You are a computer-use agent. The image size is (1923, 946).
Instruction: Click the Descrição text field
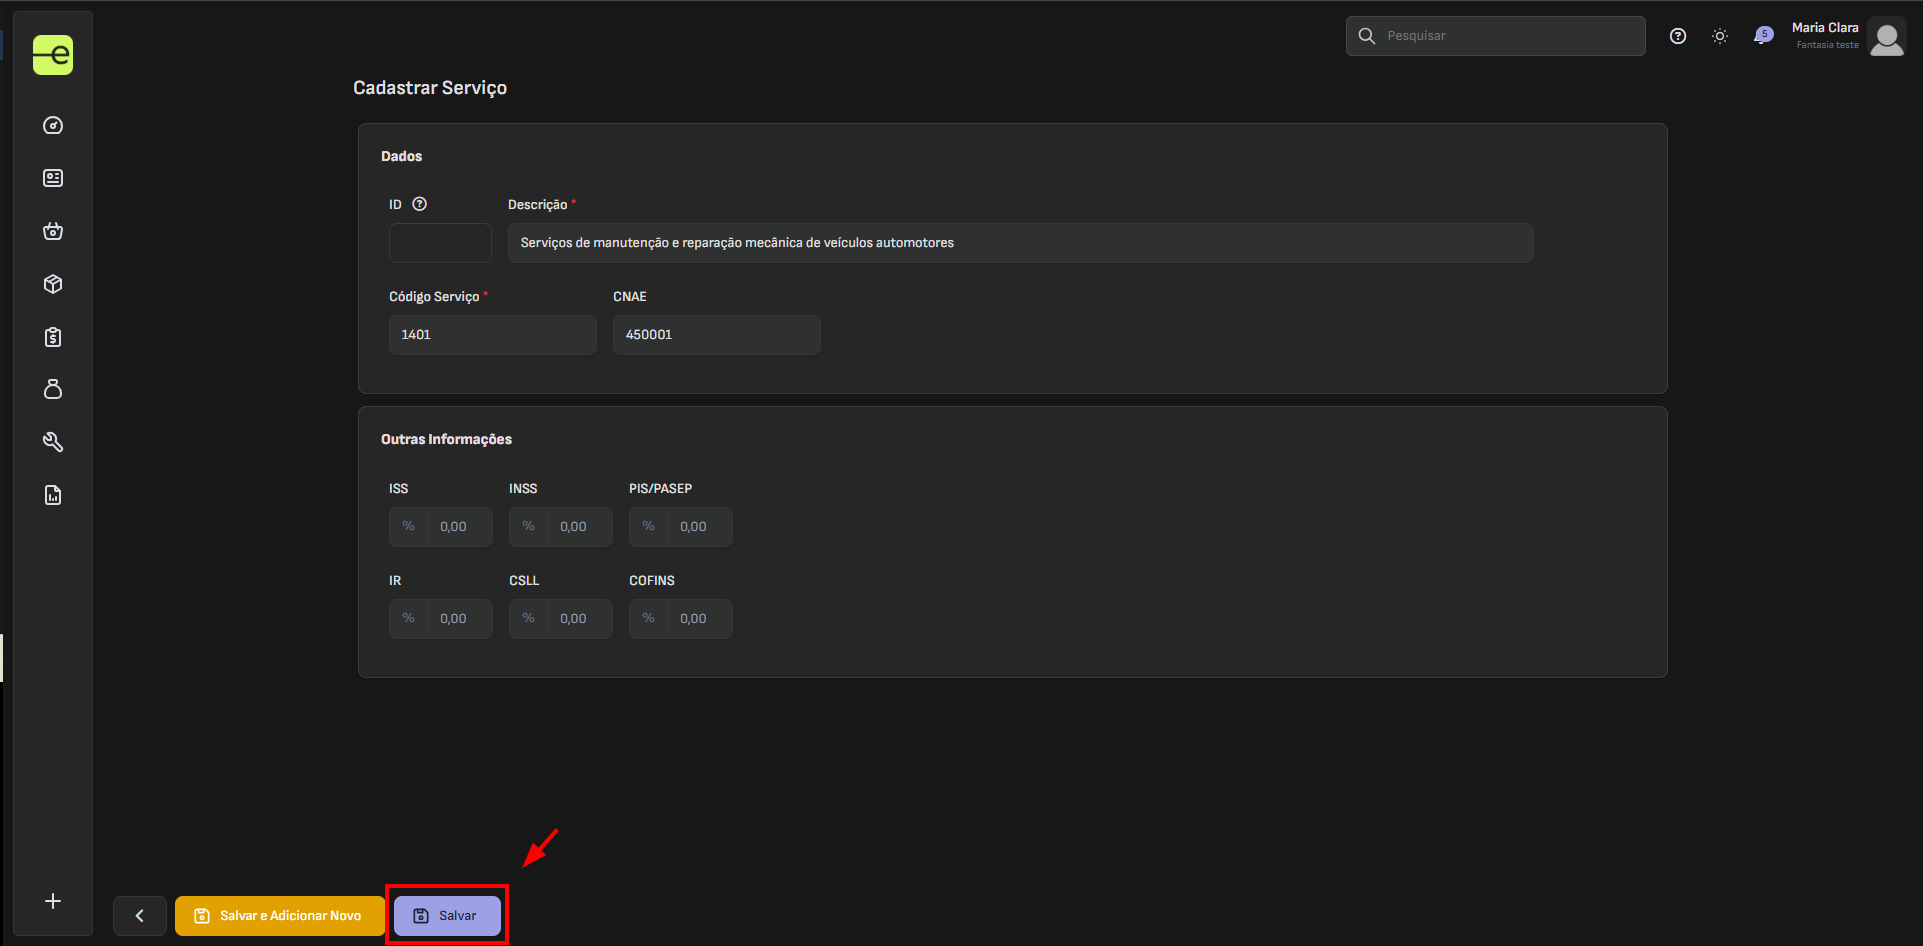pos(1020,243)
